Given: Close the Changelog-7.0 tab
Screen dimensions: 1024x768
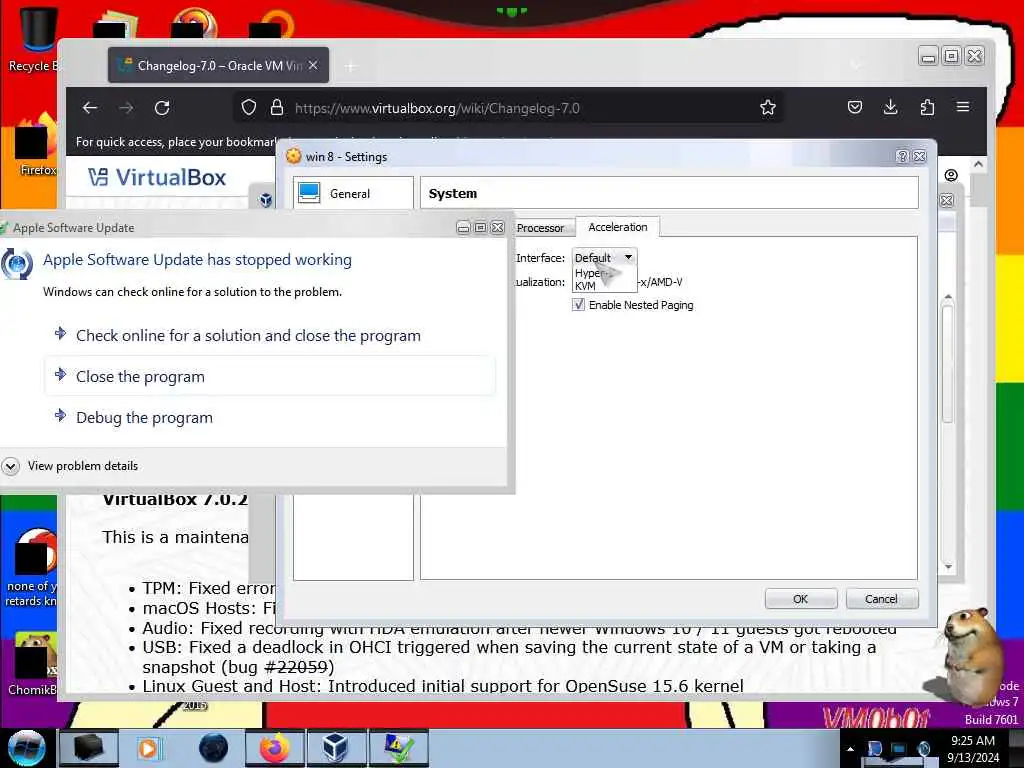Looking at the screenshot, I should [313, 65].
